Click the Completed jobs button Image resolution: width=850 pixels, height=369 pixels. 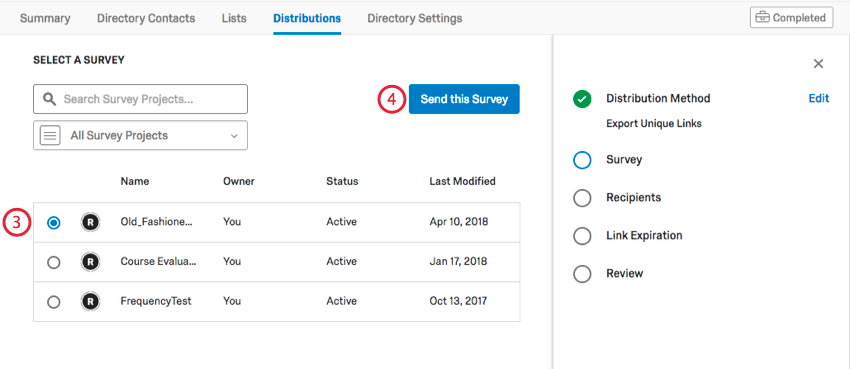click(x=791, y=17)
